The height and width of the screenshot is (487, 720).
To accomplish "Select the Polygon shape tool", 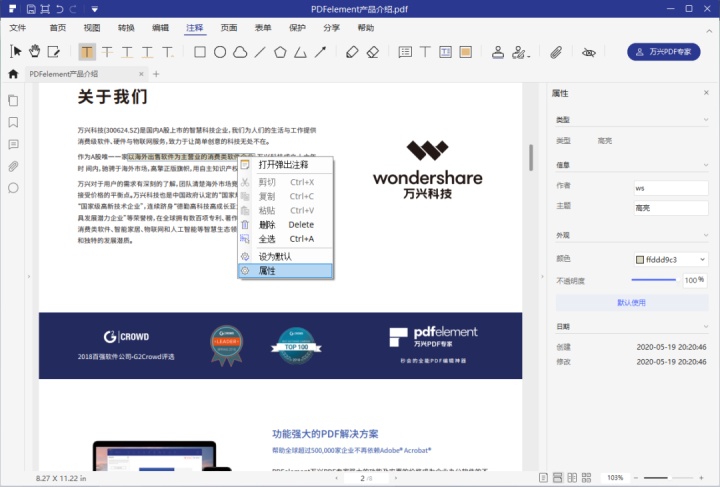I will point(280,52).
